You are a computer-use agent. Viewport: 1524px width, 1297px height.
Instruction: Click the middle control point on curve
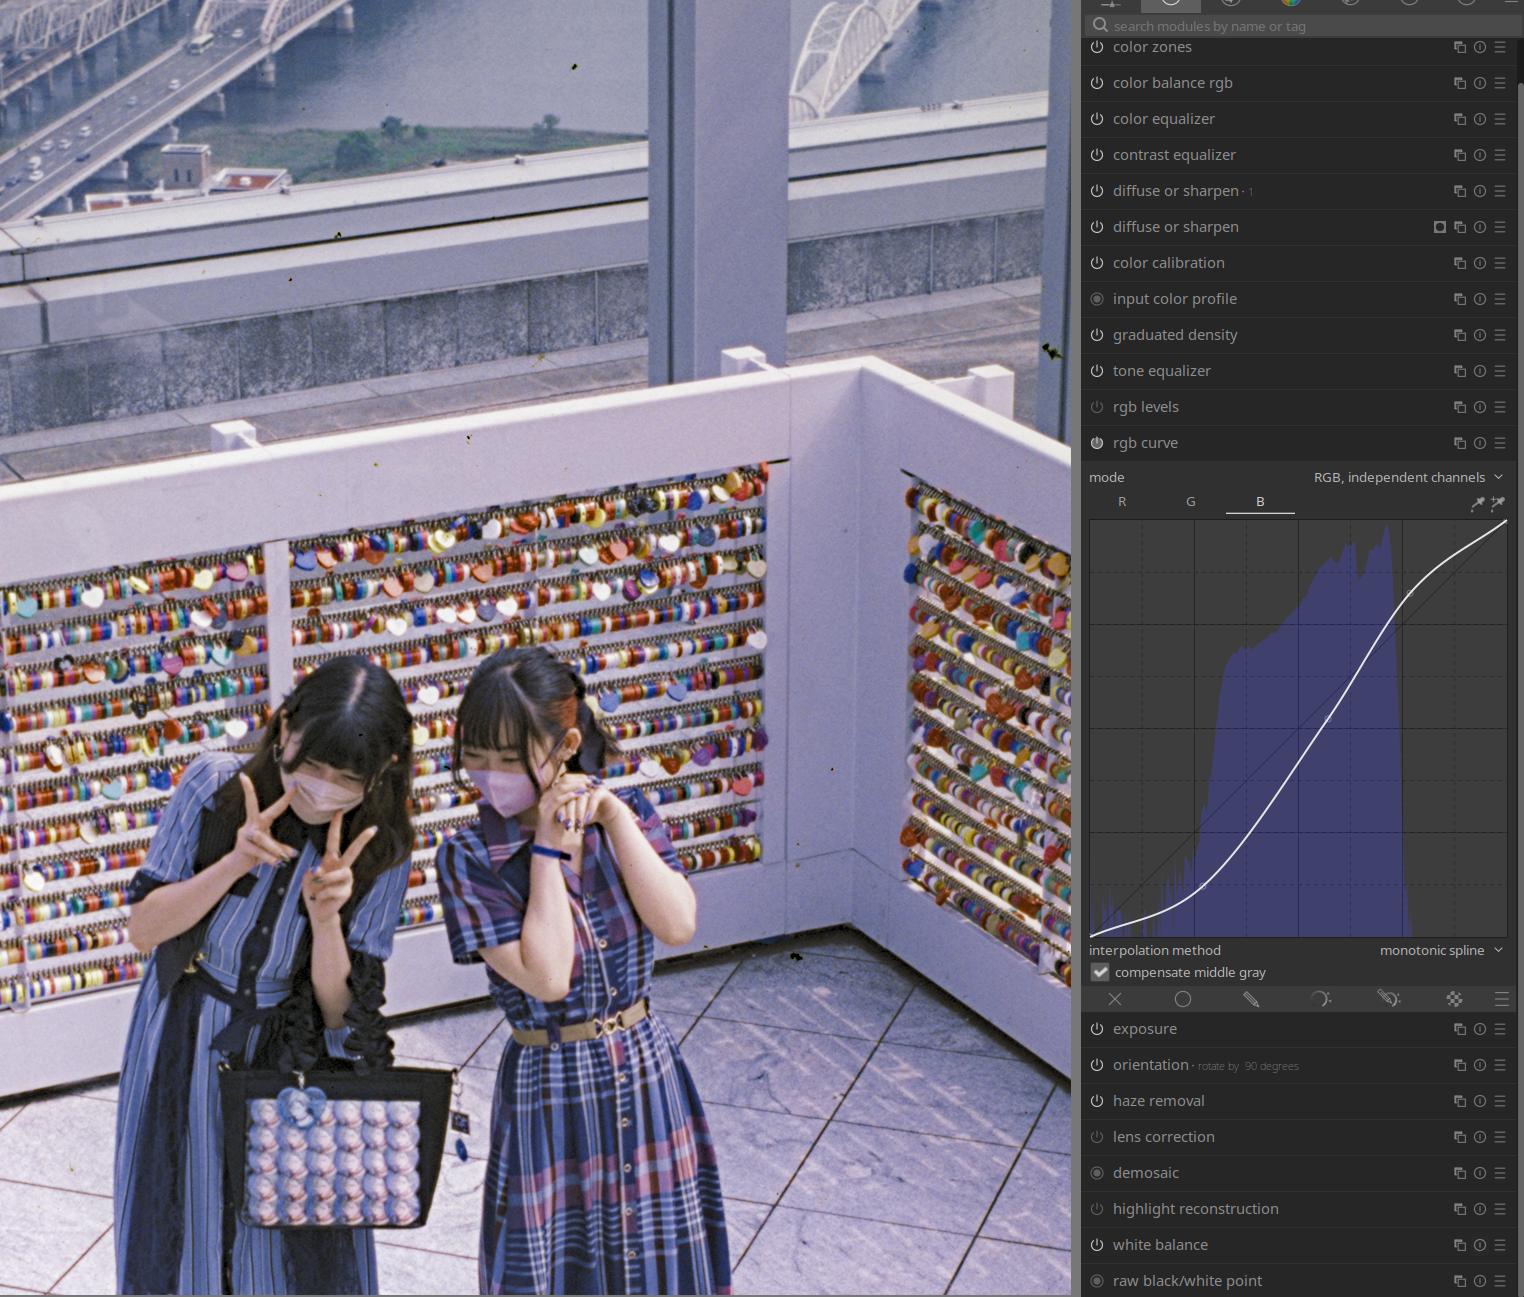tap(1328, 718)
